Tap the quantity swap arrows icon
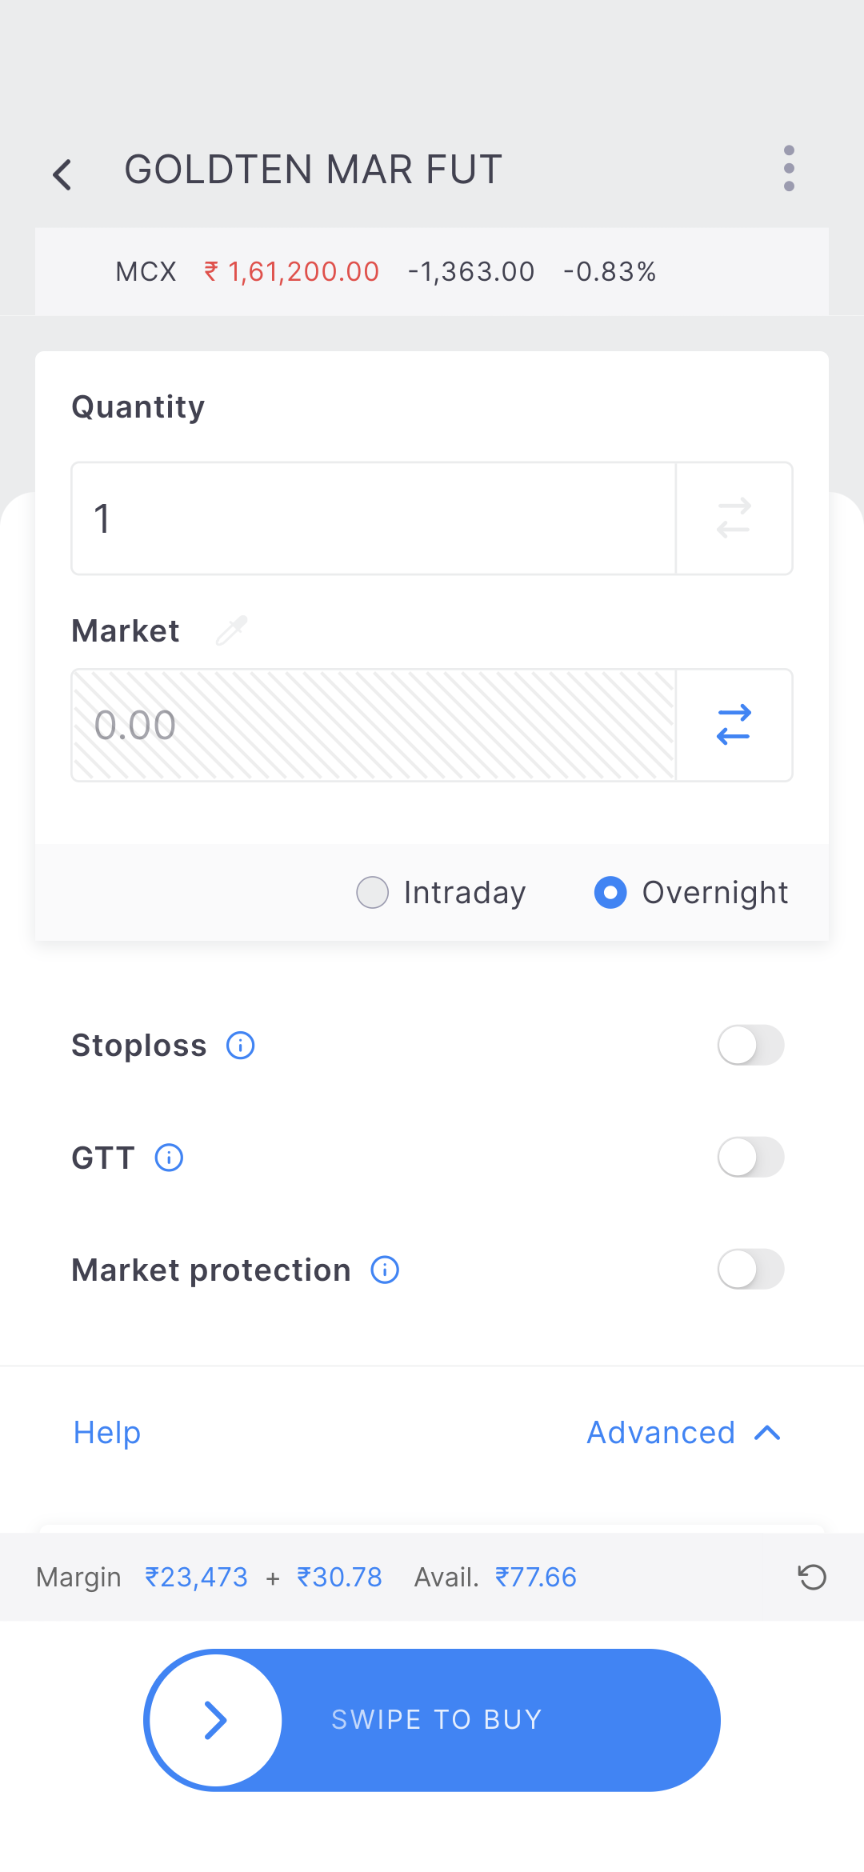864x1872 pixels. click(x=734, y=518)
